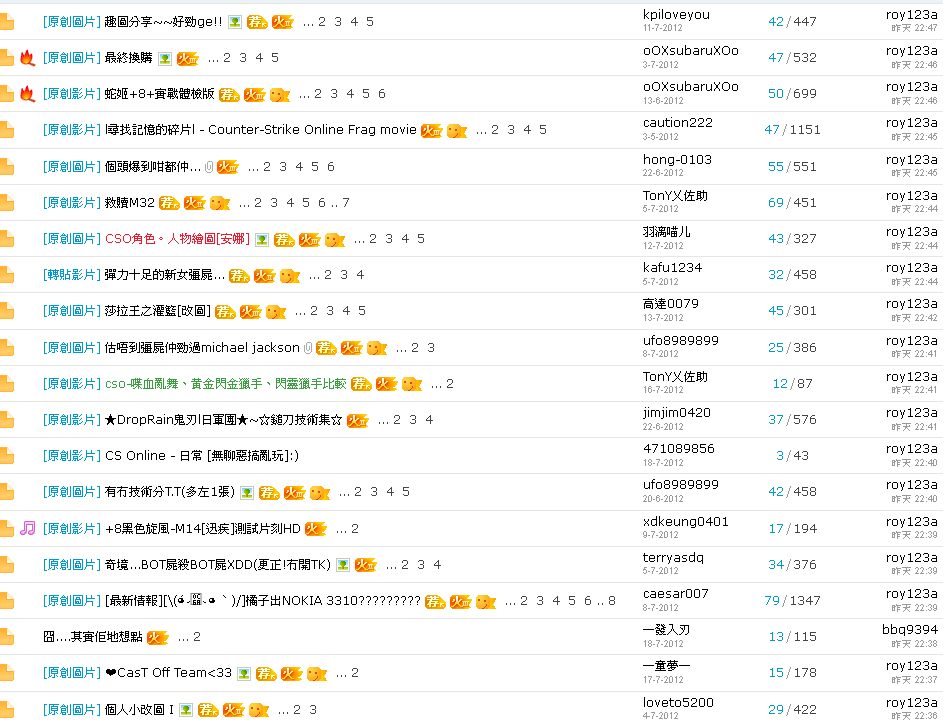Click [原創圖片] tag before 最終換購
The height and width of the screenshot is (726, 952).
coord(72,58)
